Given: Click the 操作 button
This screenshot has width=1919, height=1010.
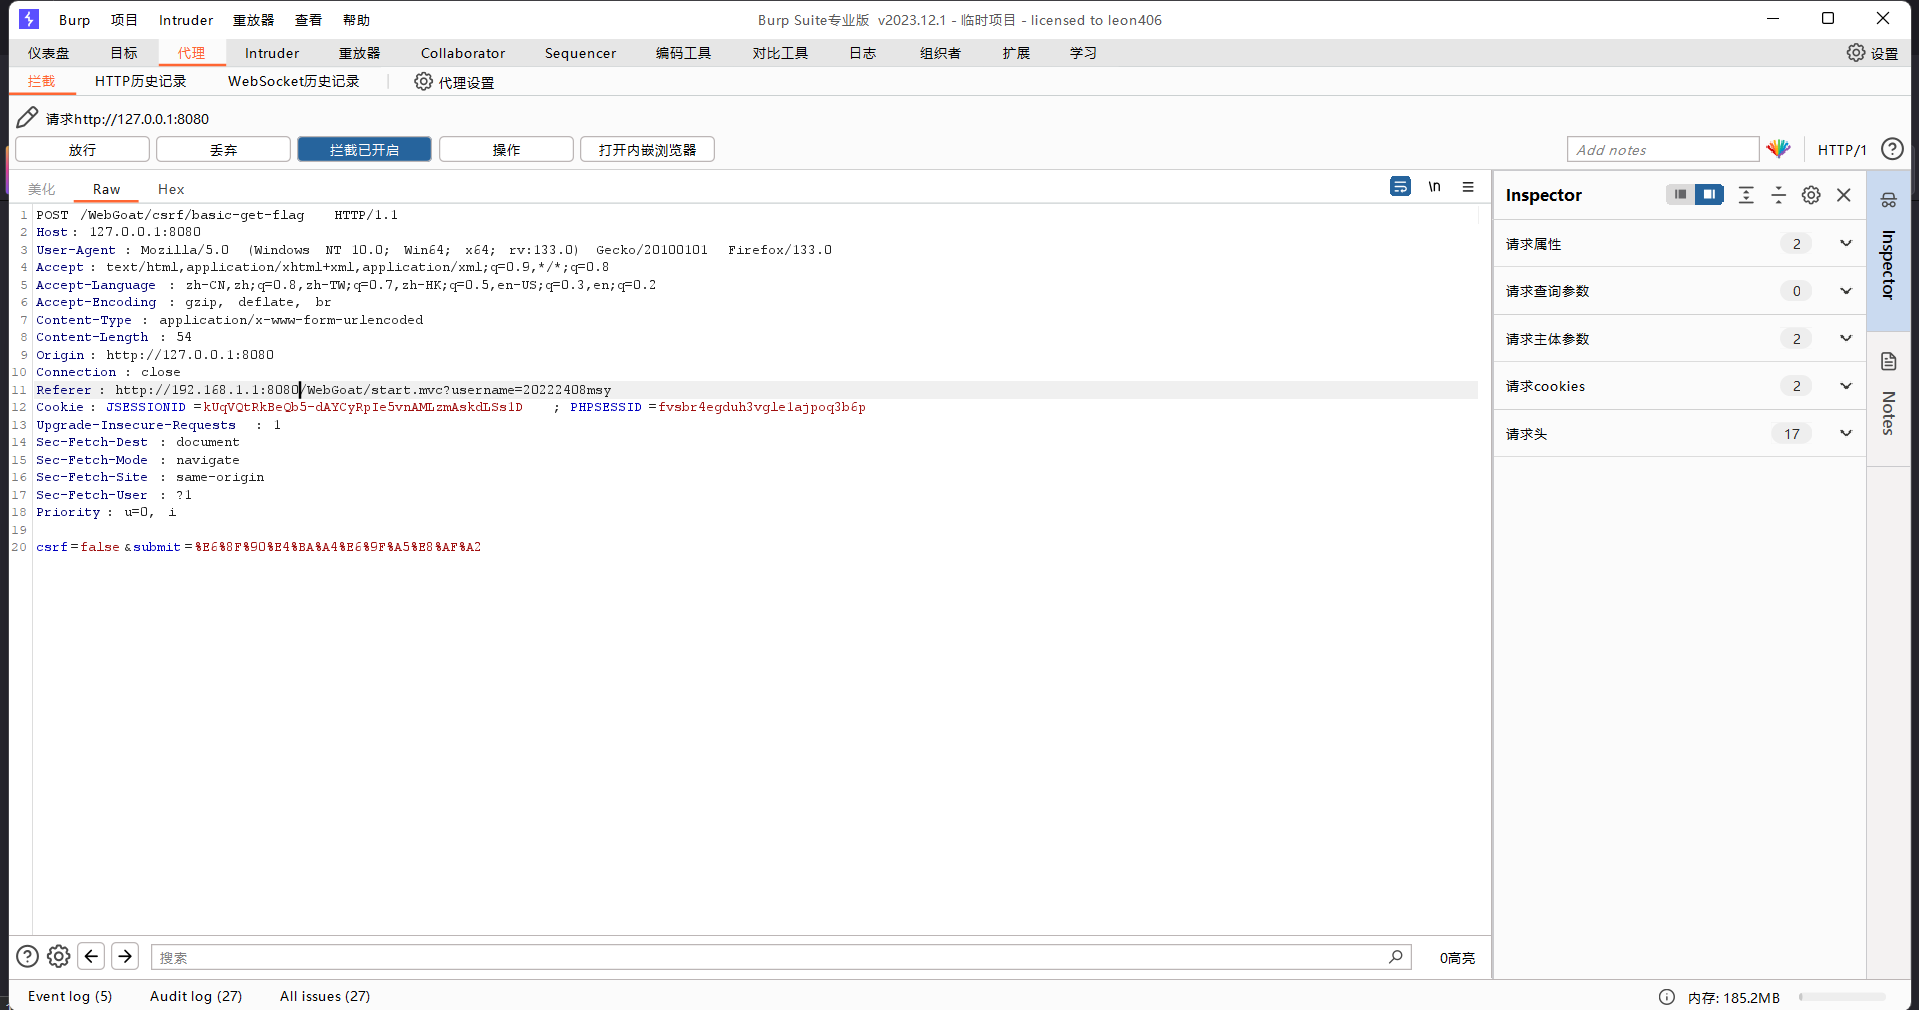Looking at the screenshot, I should click(506, 149).
